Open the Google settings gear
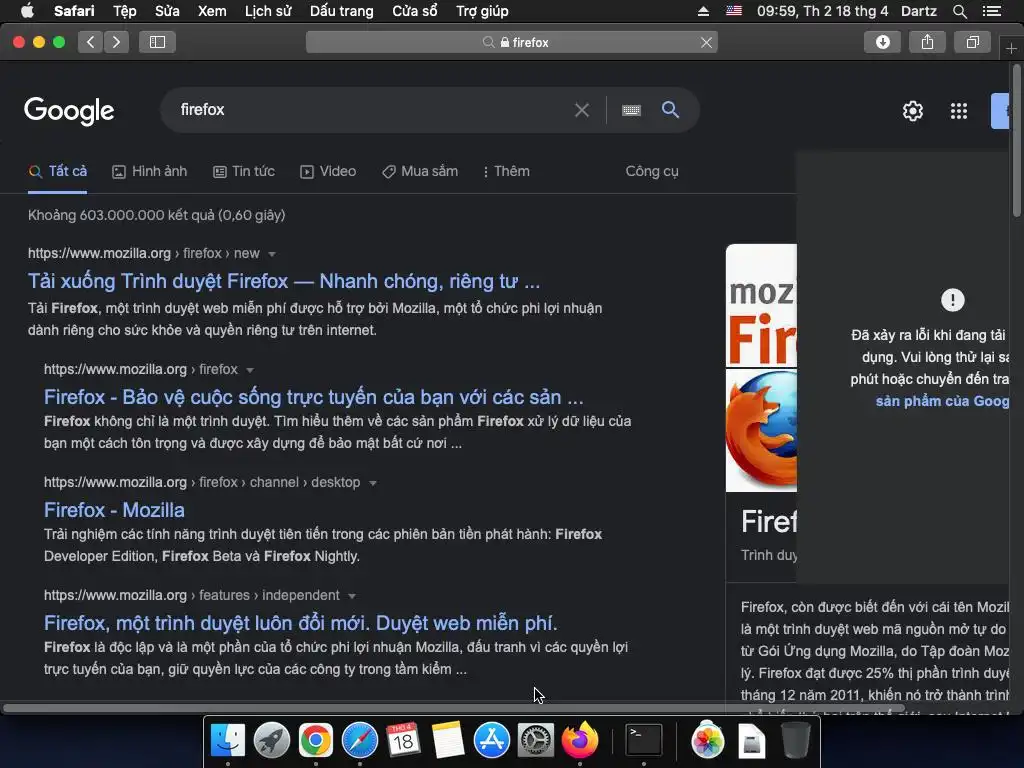This screenshot has width=1024, height=768. tap(912, 111)
